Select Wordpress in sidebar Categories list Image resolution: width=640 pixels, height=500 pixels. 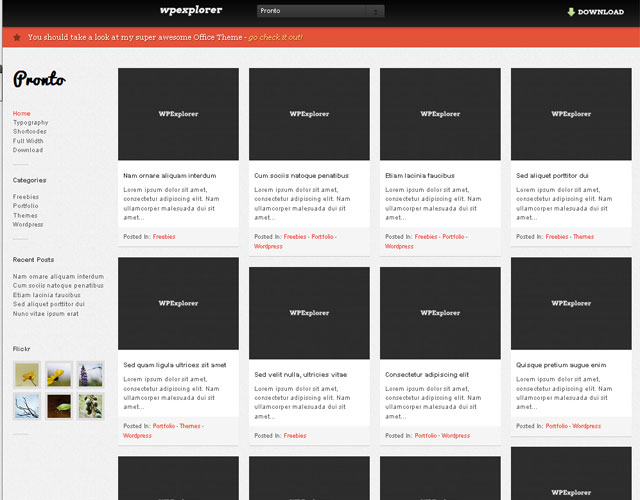[28, 224]
